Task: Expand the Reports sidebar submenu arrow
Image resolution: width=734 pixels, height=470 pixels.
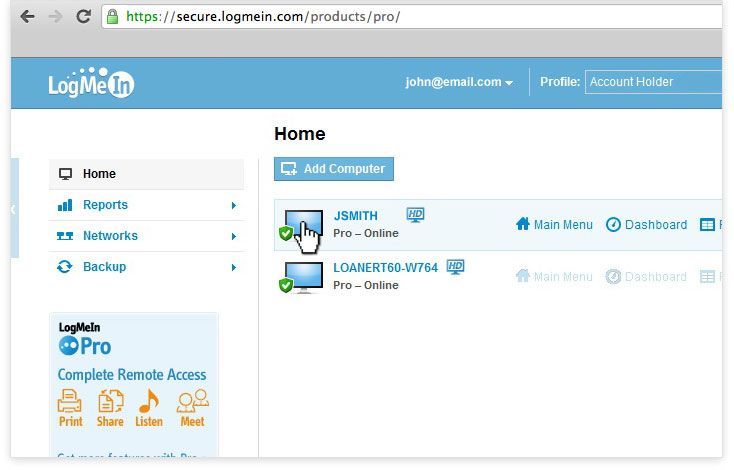Action: [x=234, y=206]
